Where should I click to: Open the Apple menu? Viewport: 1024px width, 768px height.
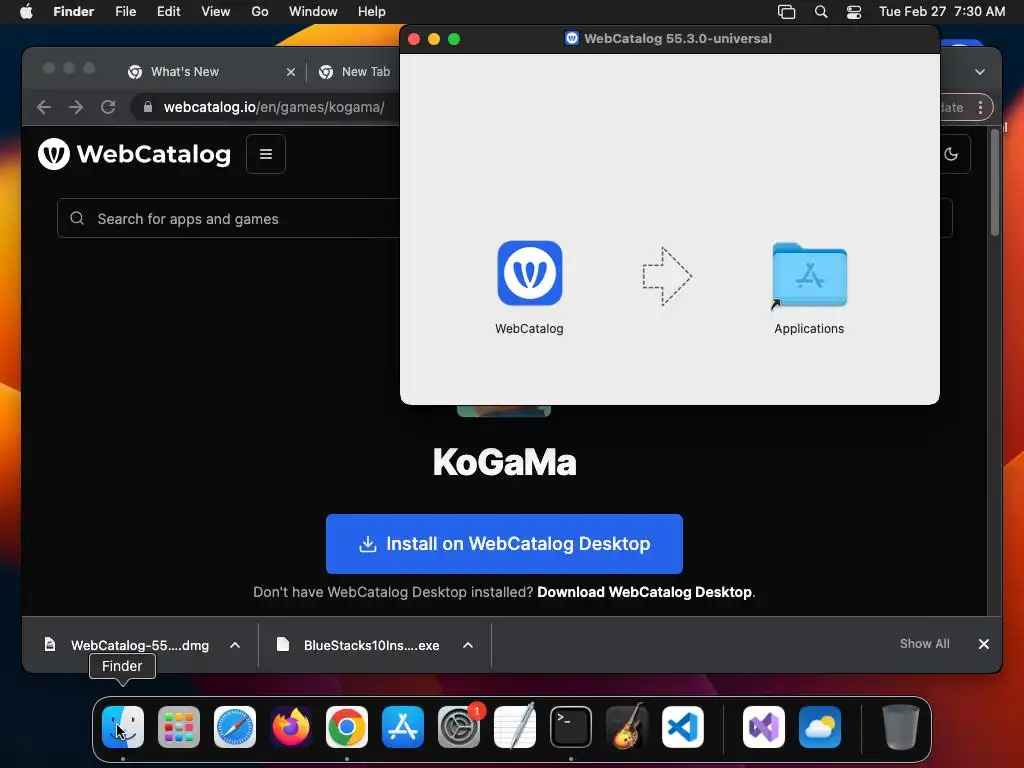point(26,12)
